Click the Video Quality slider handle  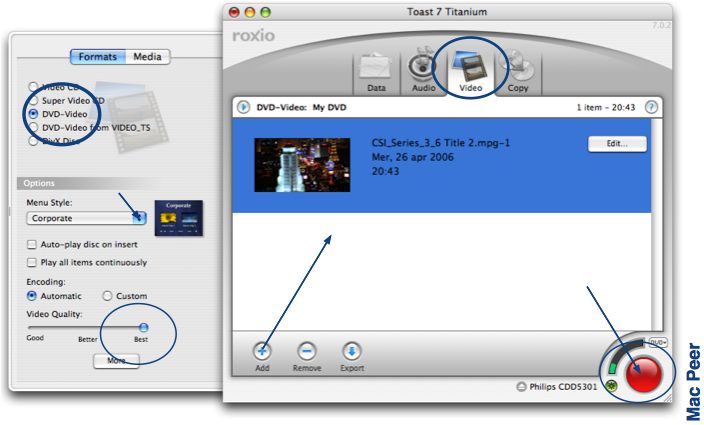pos(143,327)
